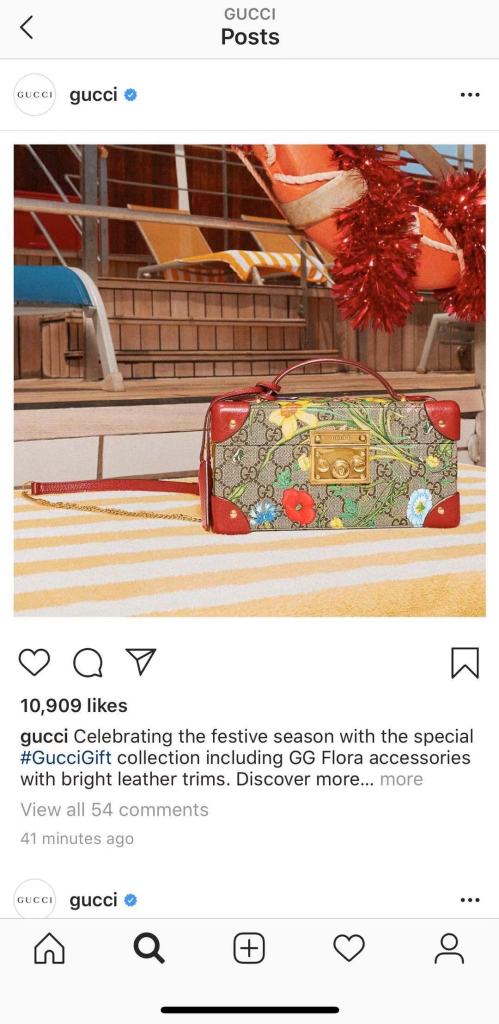Go back with the left chevron arrow
499x1024 pixels.
[x=26, y=27]
